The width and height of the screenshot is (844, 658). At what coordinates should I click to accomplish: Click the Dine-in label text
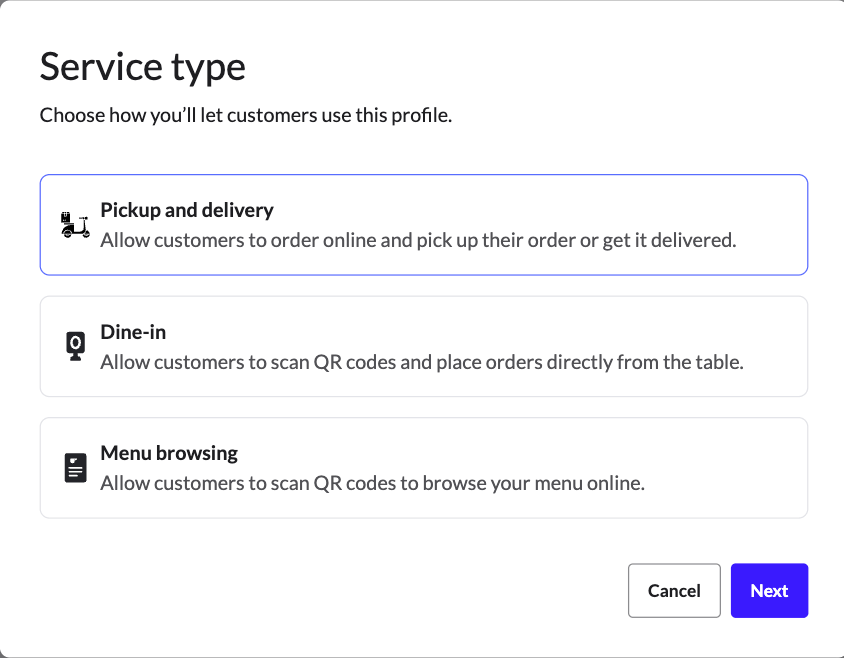tap(132, 331)
